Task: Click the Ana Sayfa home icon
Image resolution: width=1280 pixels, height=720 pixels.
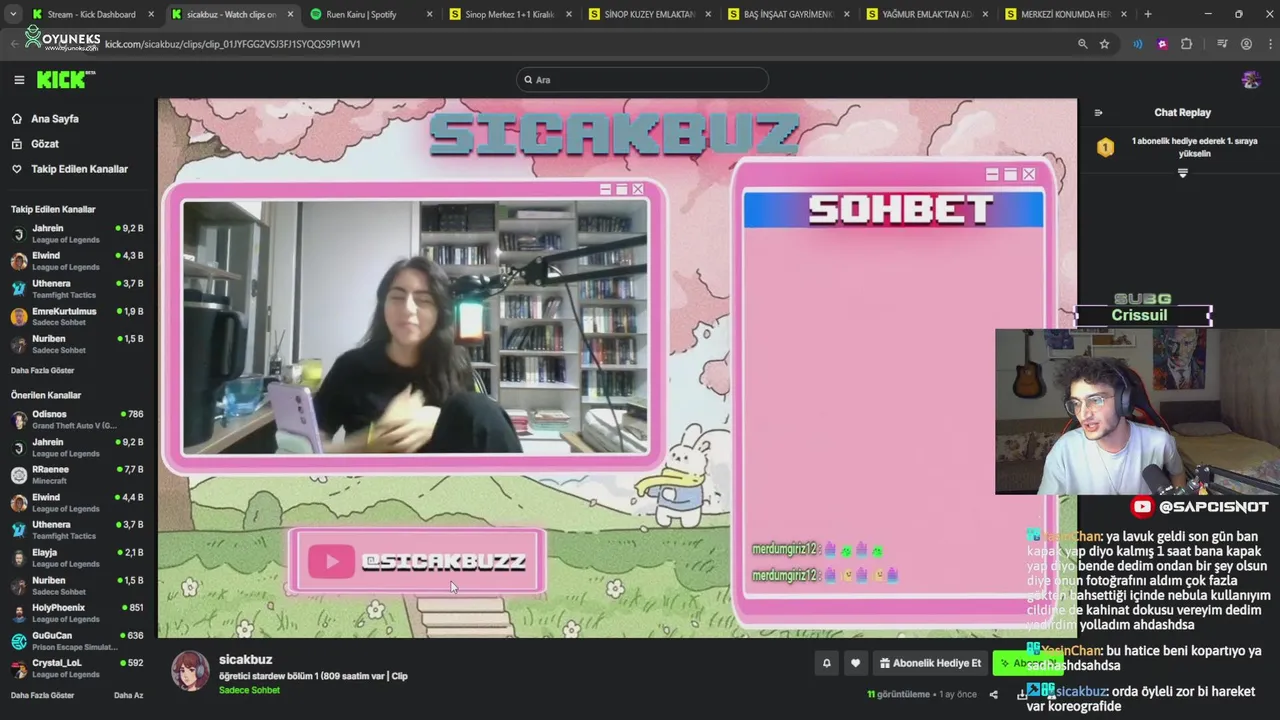Action: coord(17,119)
